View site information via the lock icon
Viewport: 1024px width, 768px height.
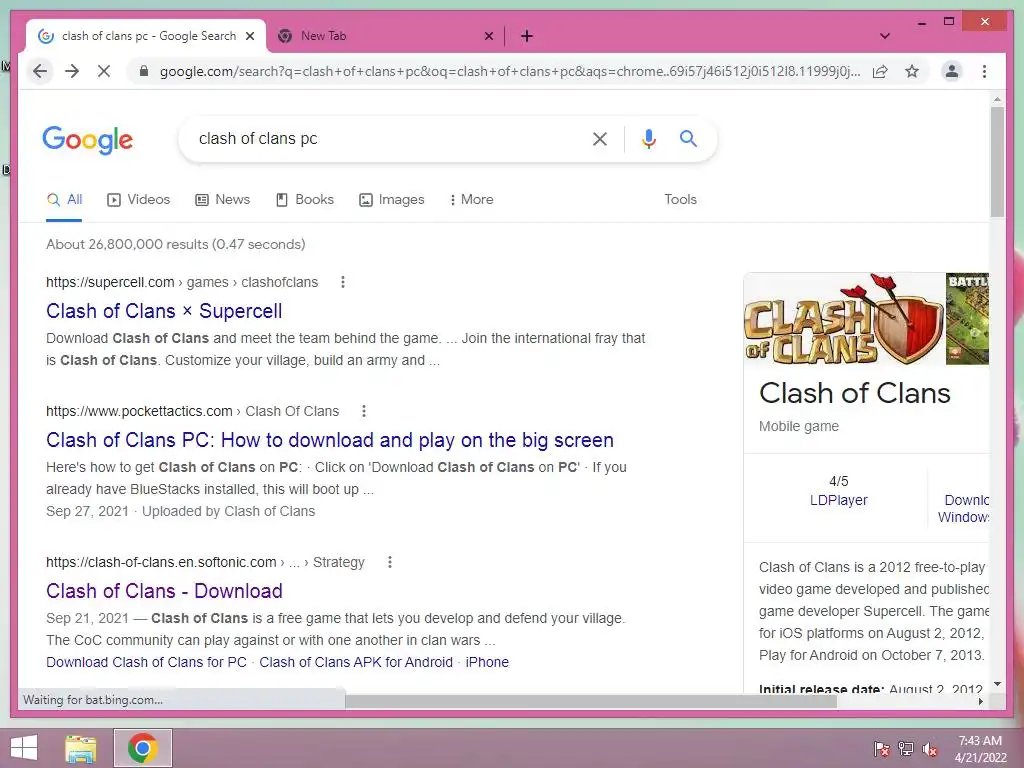(x=144, y=71)
